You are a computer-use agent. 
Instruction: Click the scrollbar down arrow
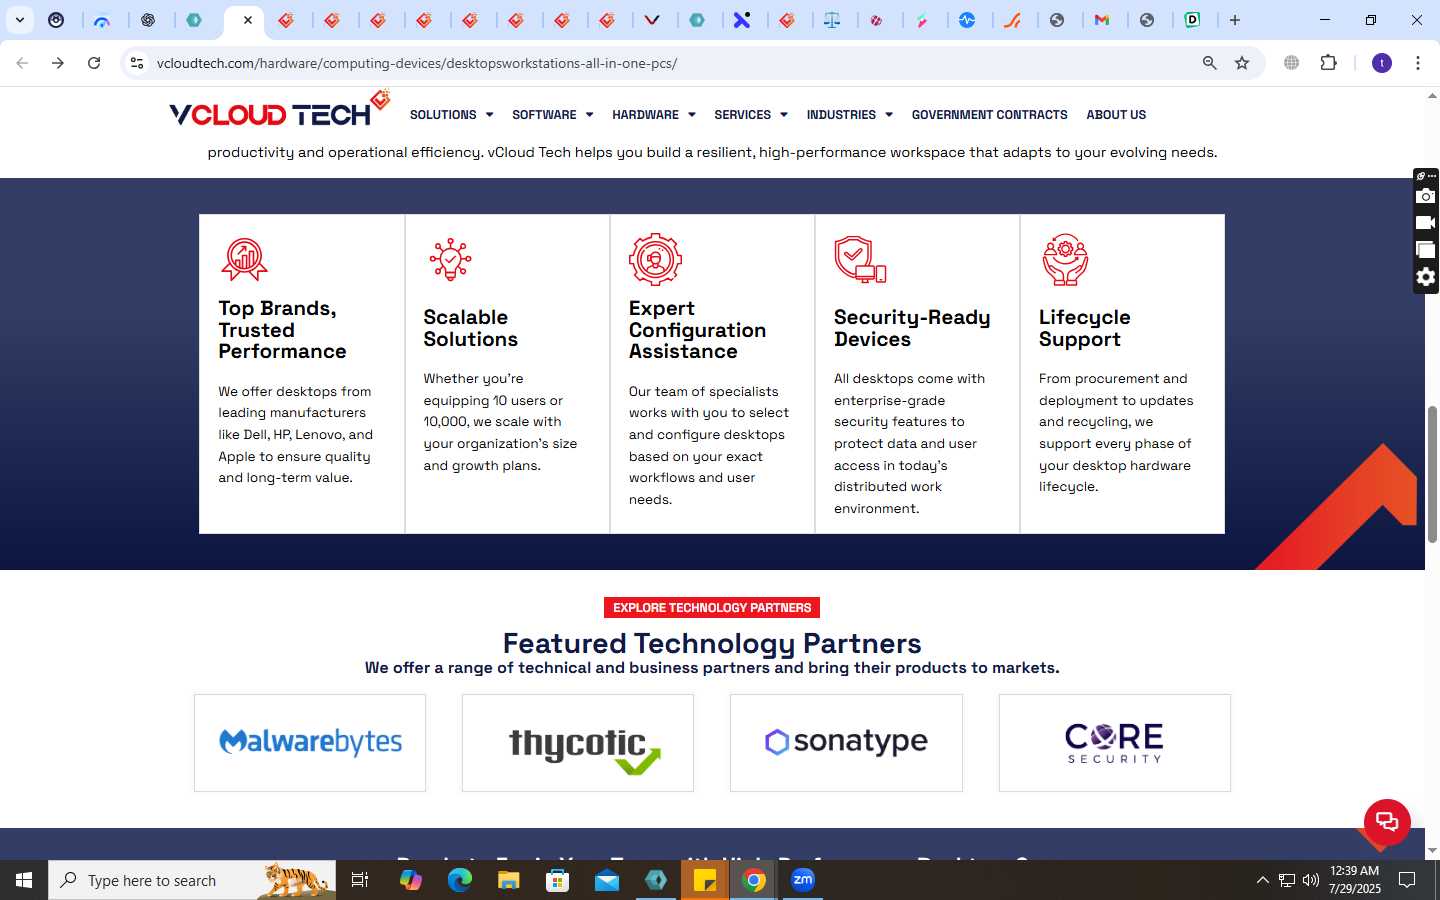click(x=1432, y=851)
